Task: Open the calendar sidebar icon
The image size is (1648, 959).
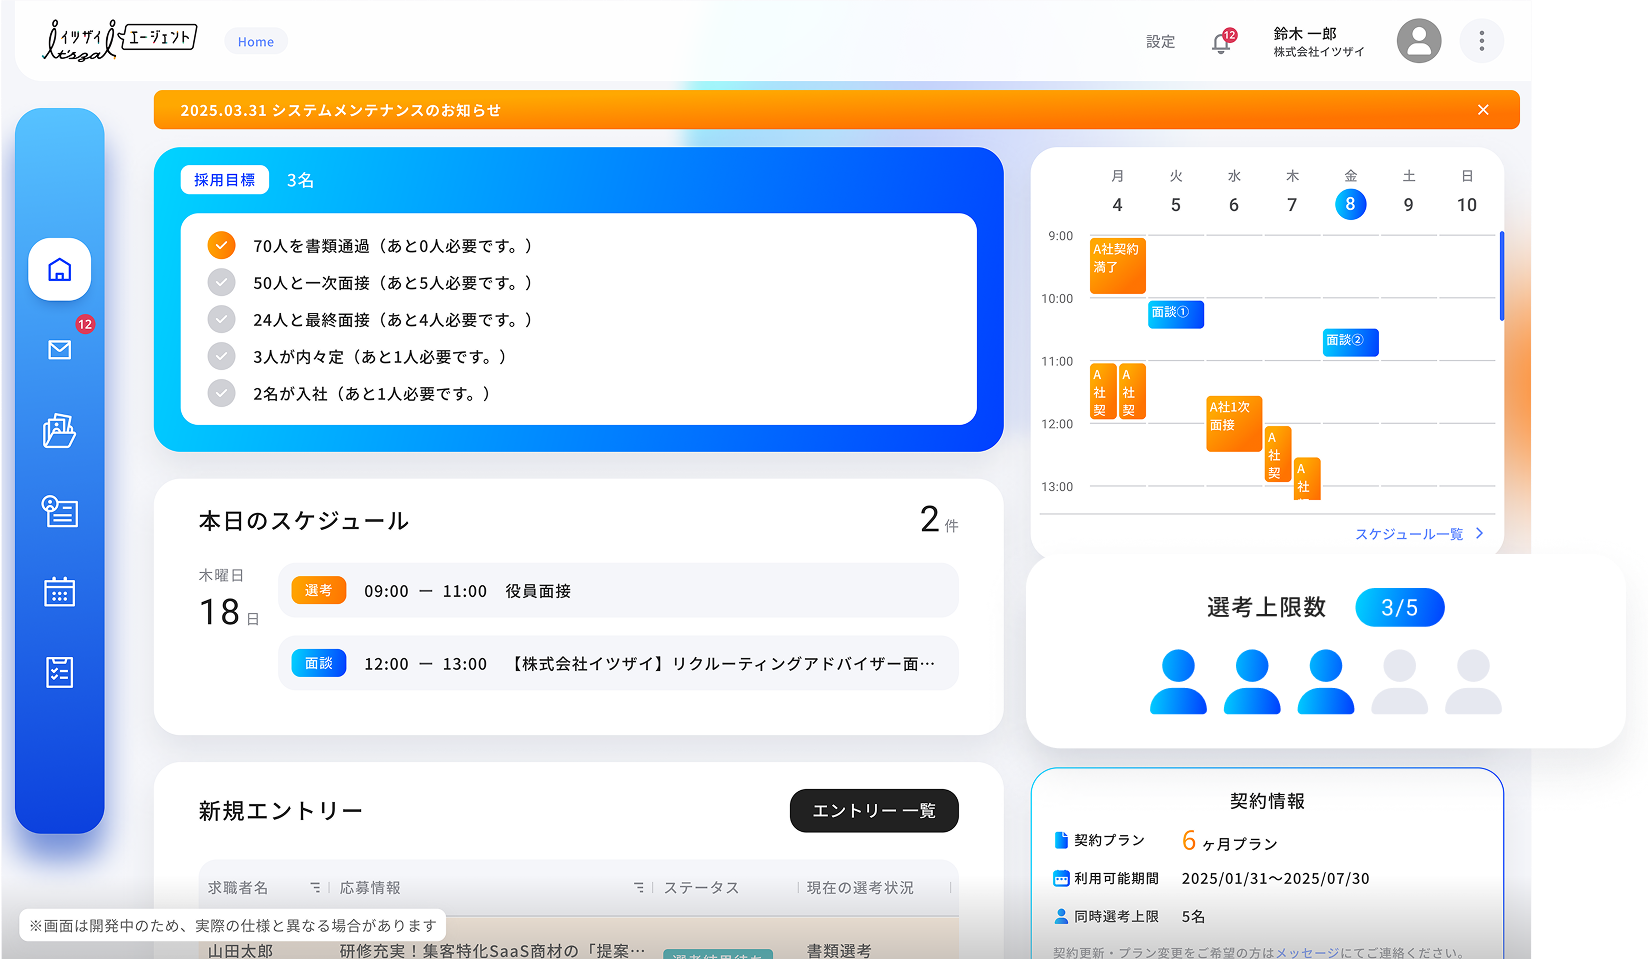Action: [x=60, y=592]
